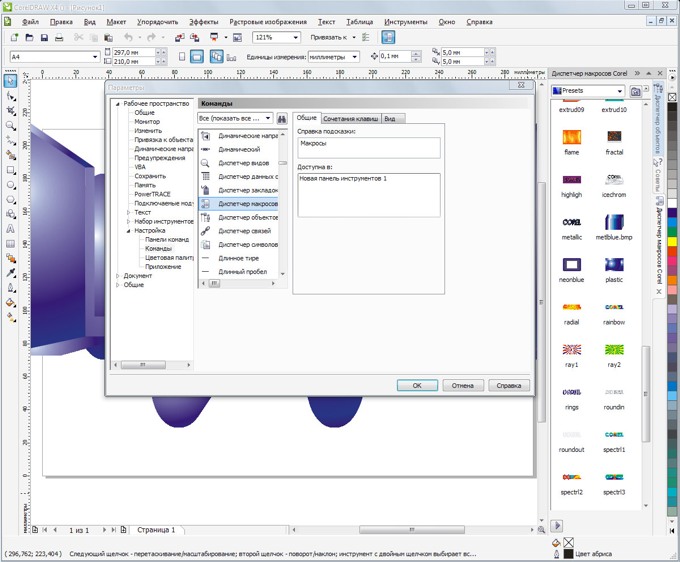Click the Undo arrow icon

(x=128, y=38)
